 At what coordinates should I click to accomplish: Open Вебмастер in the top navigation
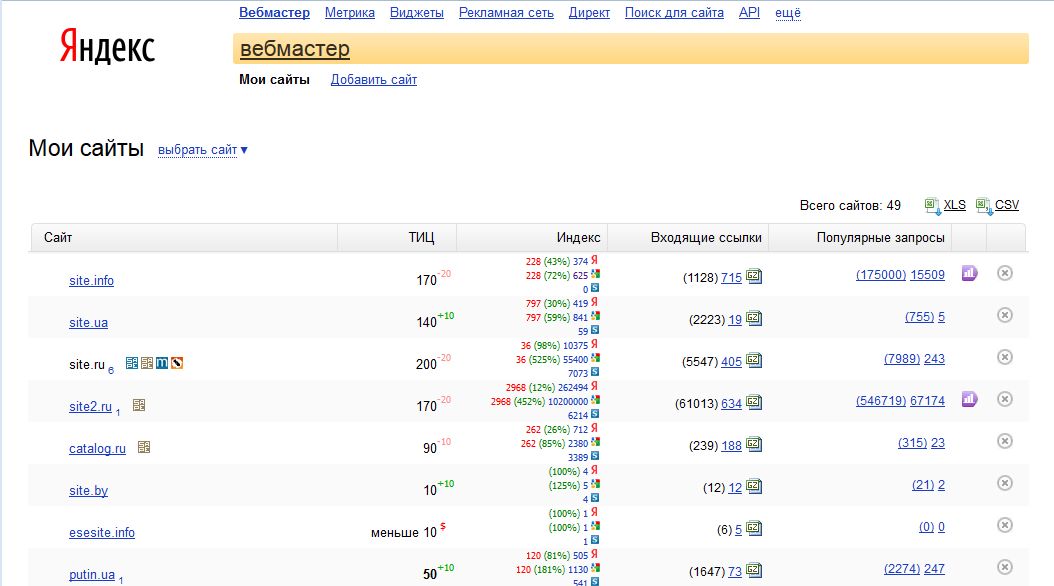click(274, 13)
